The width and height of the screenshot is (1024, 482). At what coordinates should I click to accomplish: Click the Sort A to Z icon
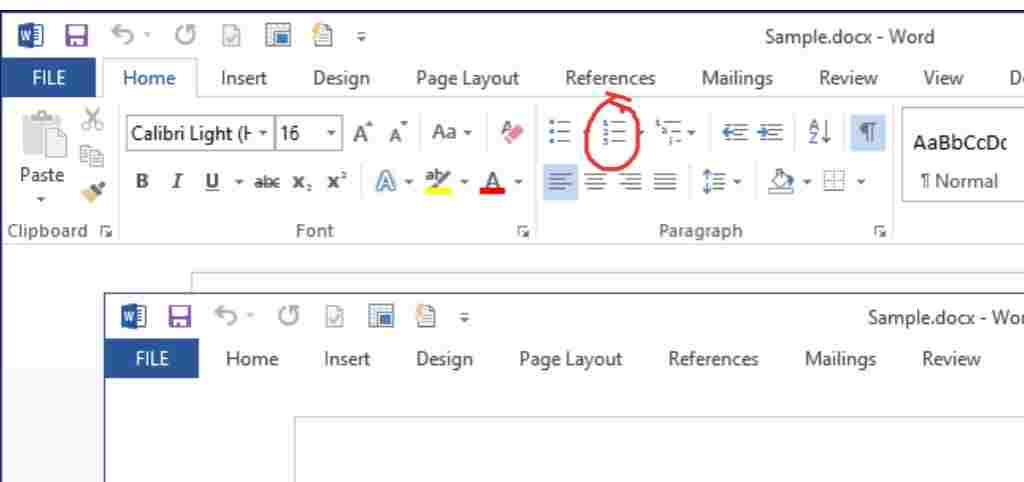(x=818, y=133)
